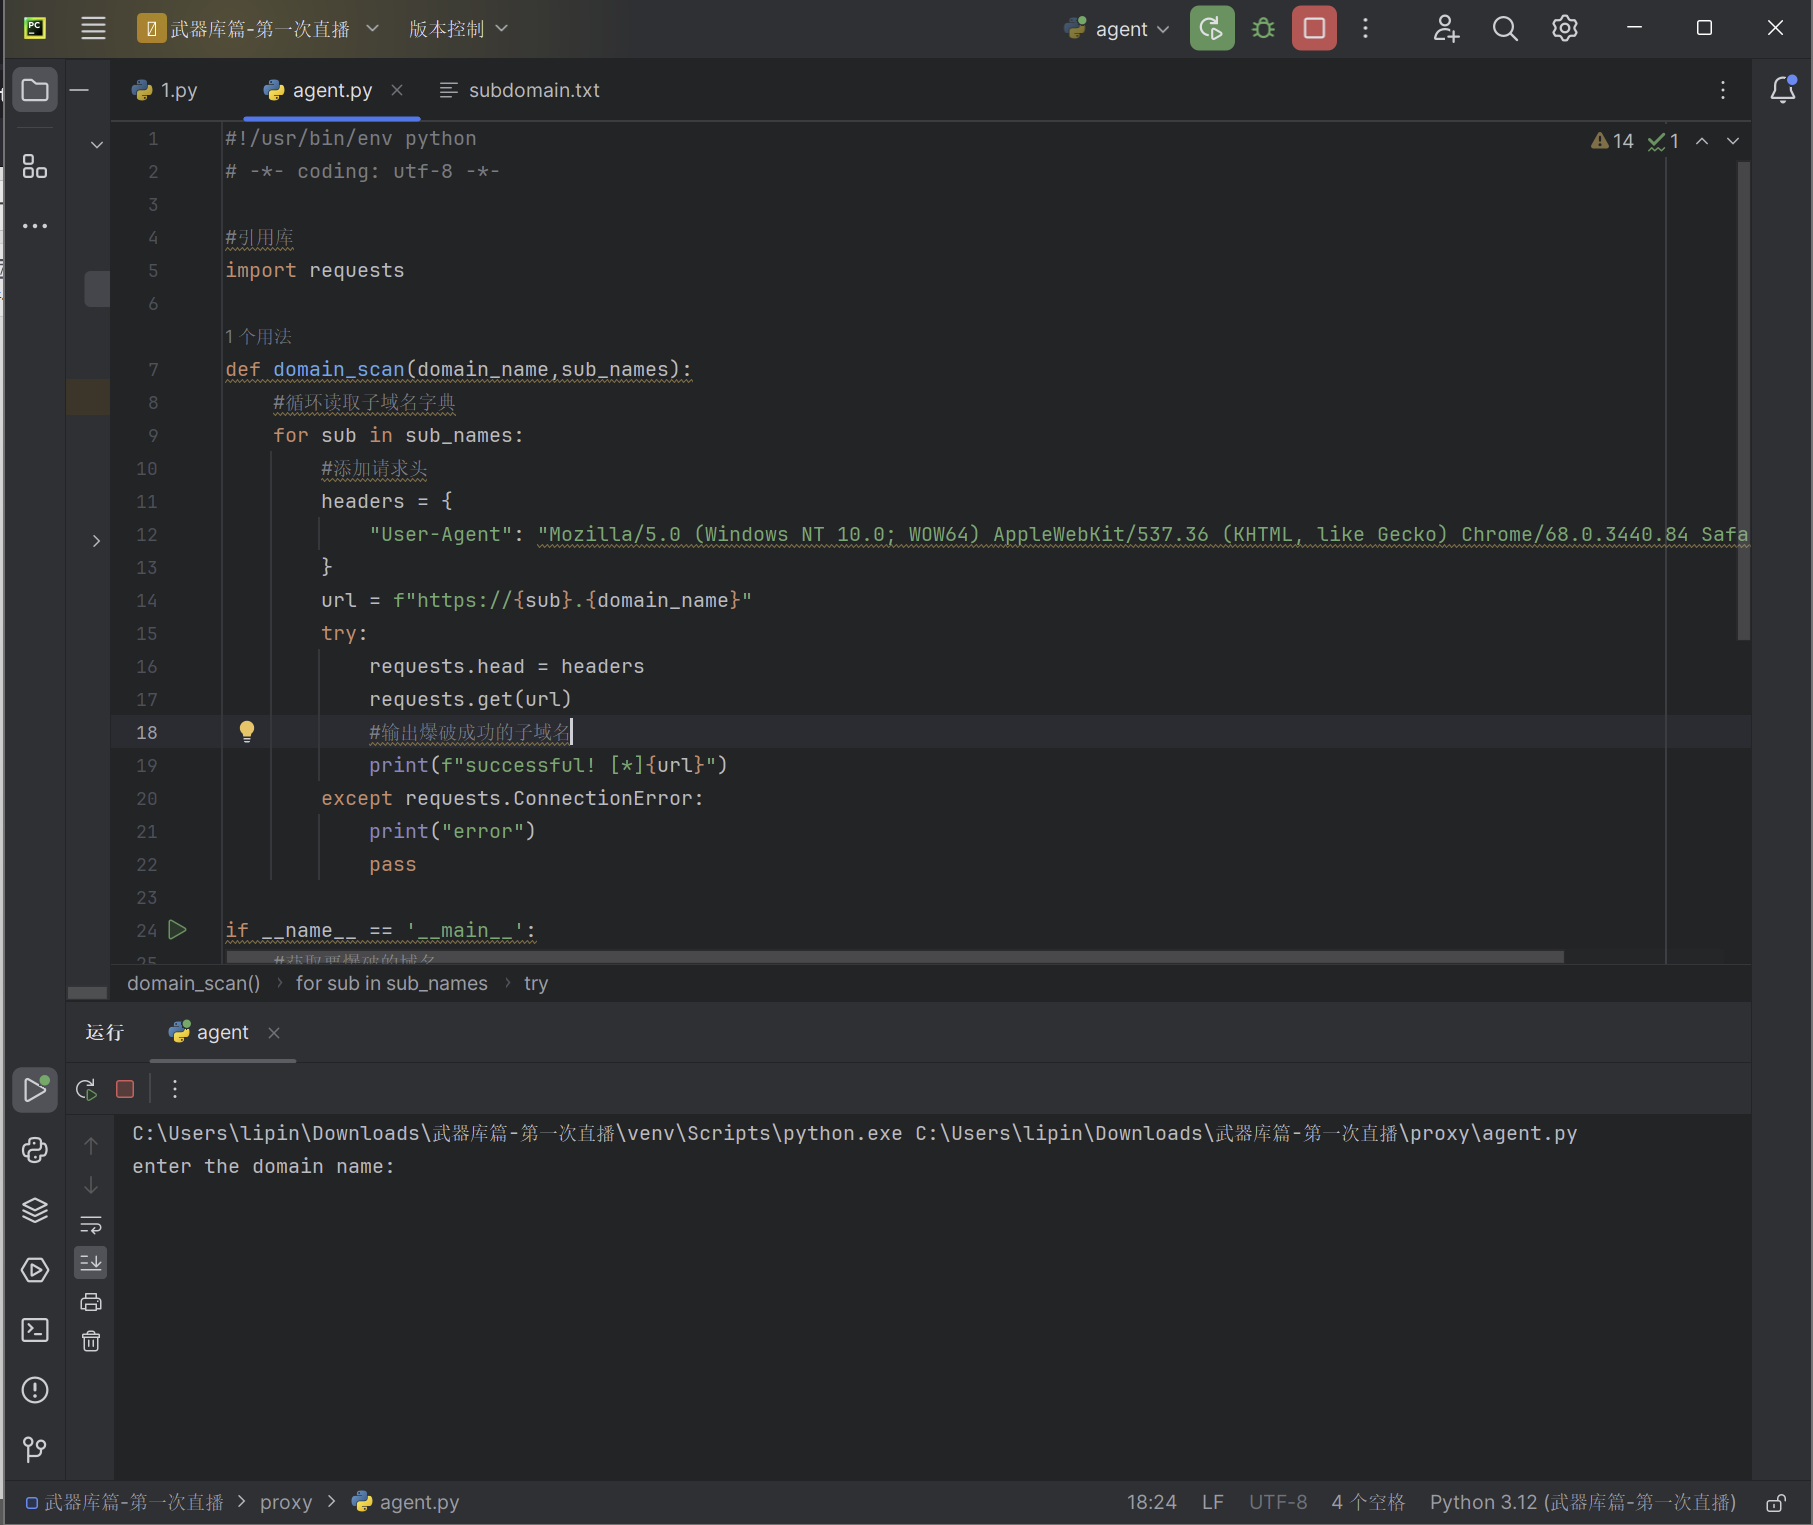This screenshot has height=1525, width=1813.
Task: Click the editor vertical scrollbar
Action: 1743,400
